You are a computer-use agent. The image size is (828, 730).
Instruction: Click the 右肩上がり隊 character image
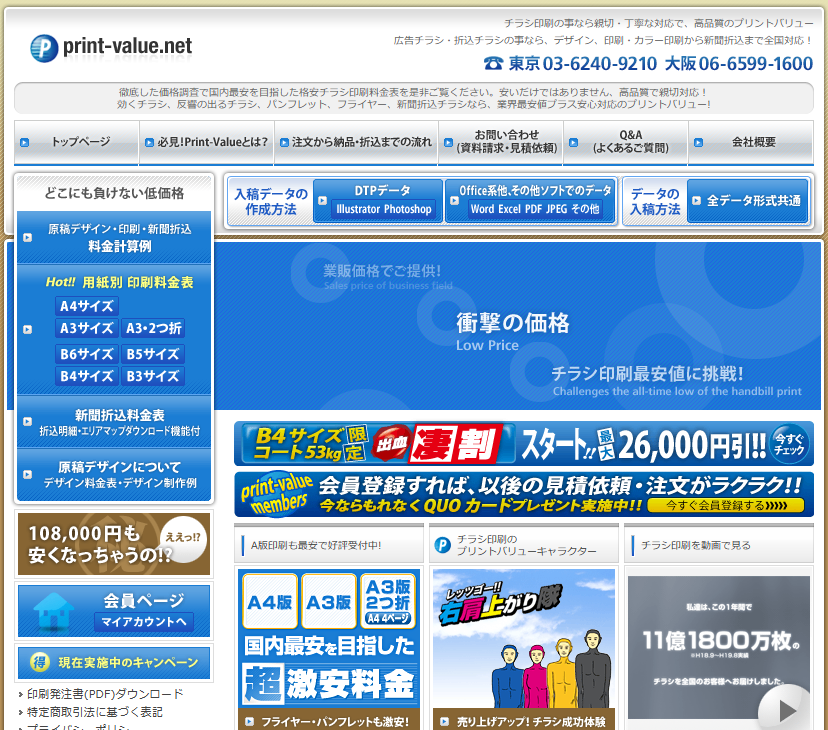pyautogui.click(x=524, y=639)
